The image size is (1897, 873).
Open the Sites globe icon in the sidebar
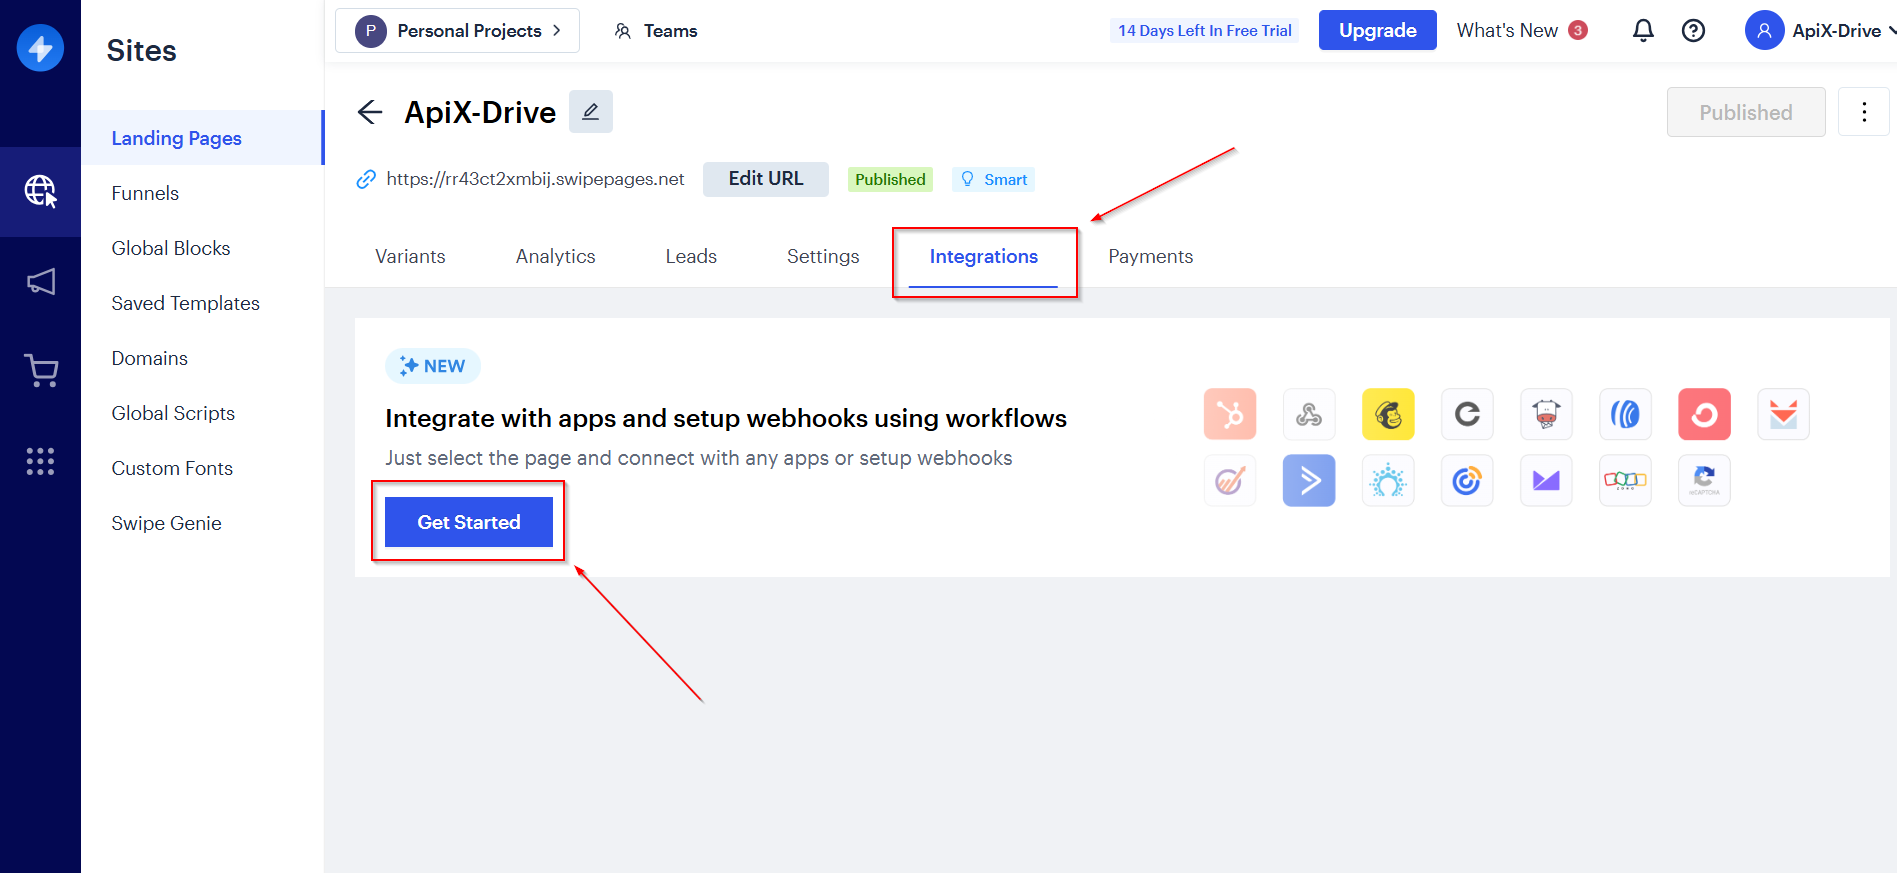40,191
